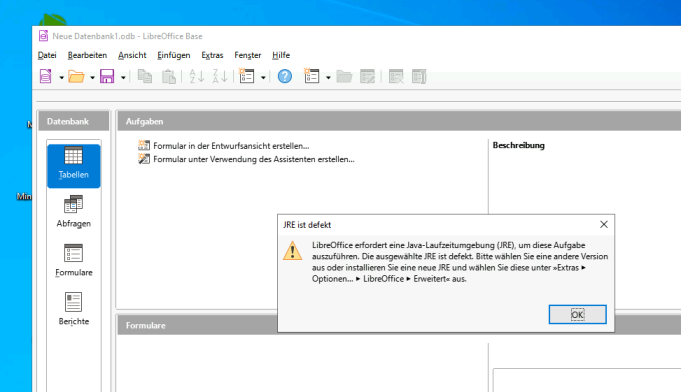Image resolution: width=681 pixels, height=392 pixels.
Task: Open the Bearbeiten menu
Action: coord(87,55)
